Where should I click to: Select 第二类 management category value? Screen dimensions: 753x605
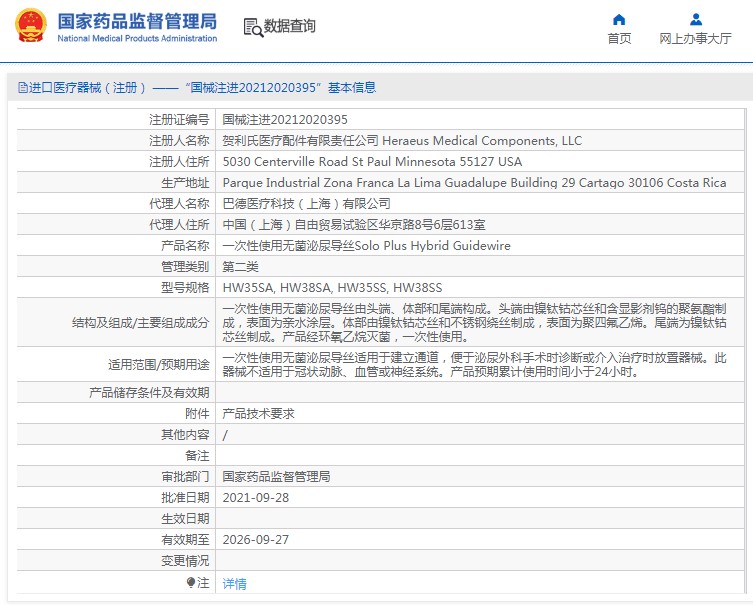(x=241, y=266)
